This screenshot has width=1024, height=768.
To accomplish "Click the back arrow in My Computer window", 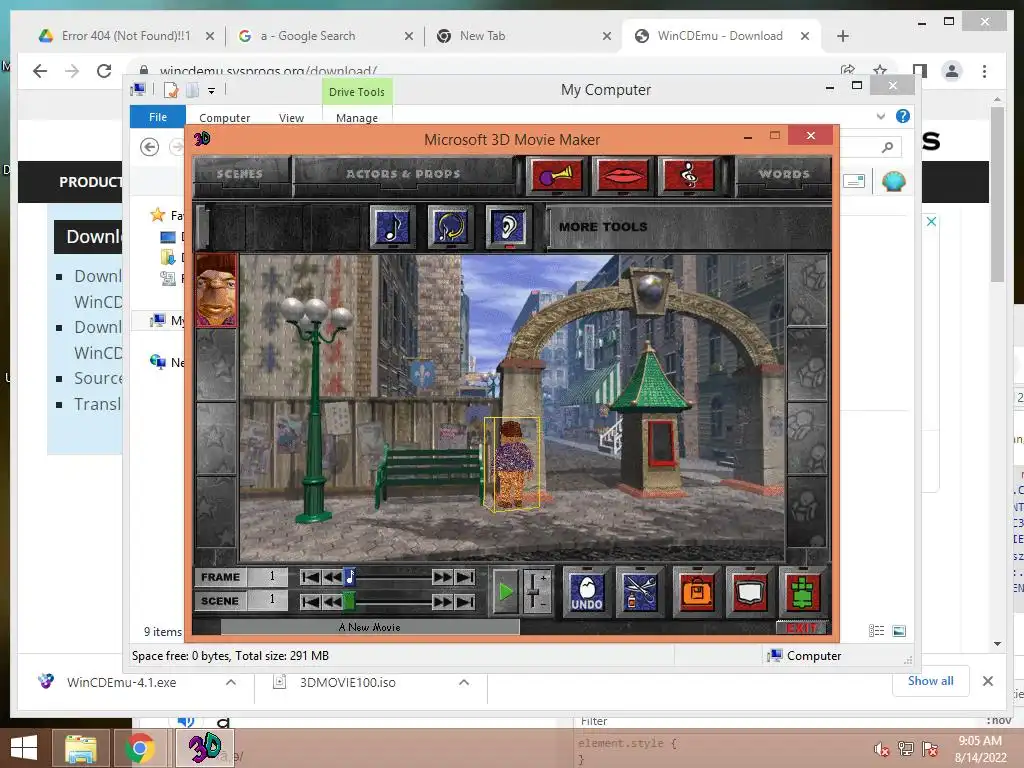I will [150, 147].
